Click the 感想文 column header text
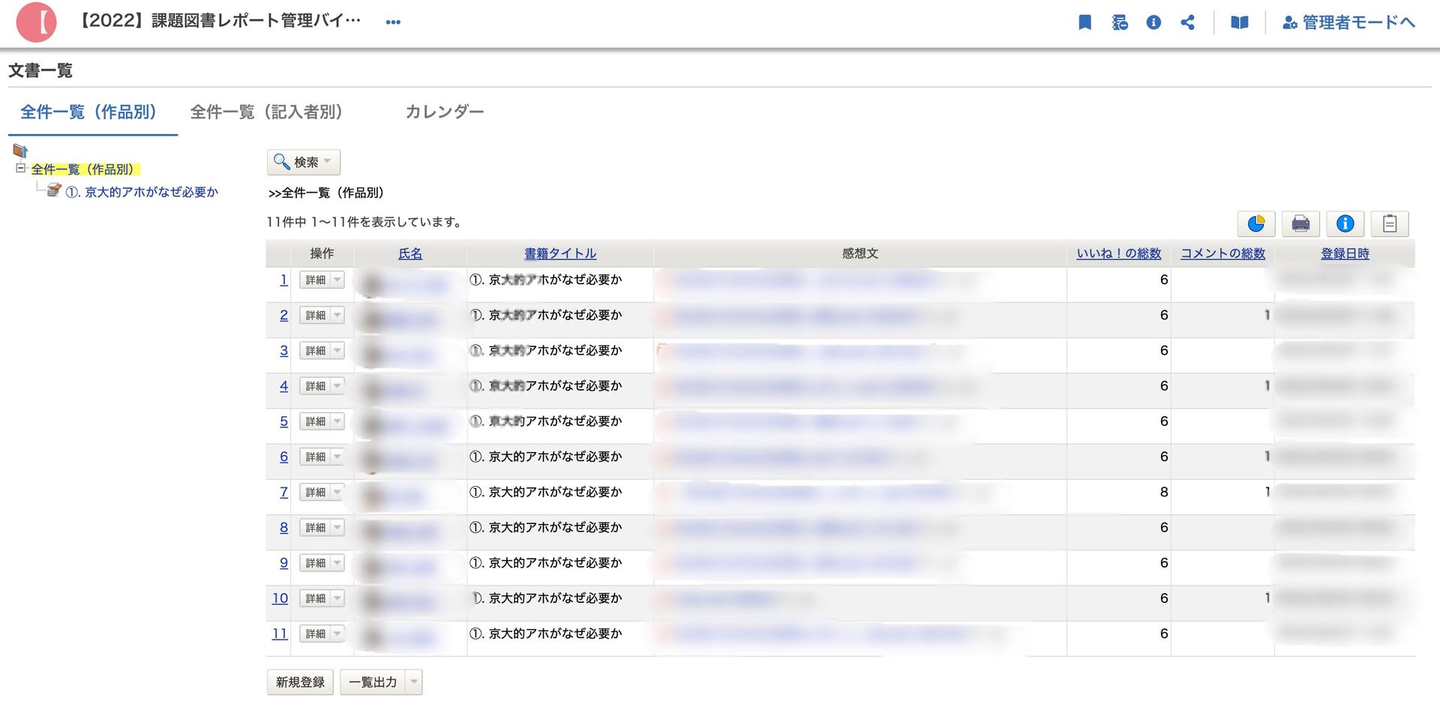Image resolution: width=1440 pixels, height=713 pixels. coord(860,254)
